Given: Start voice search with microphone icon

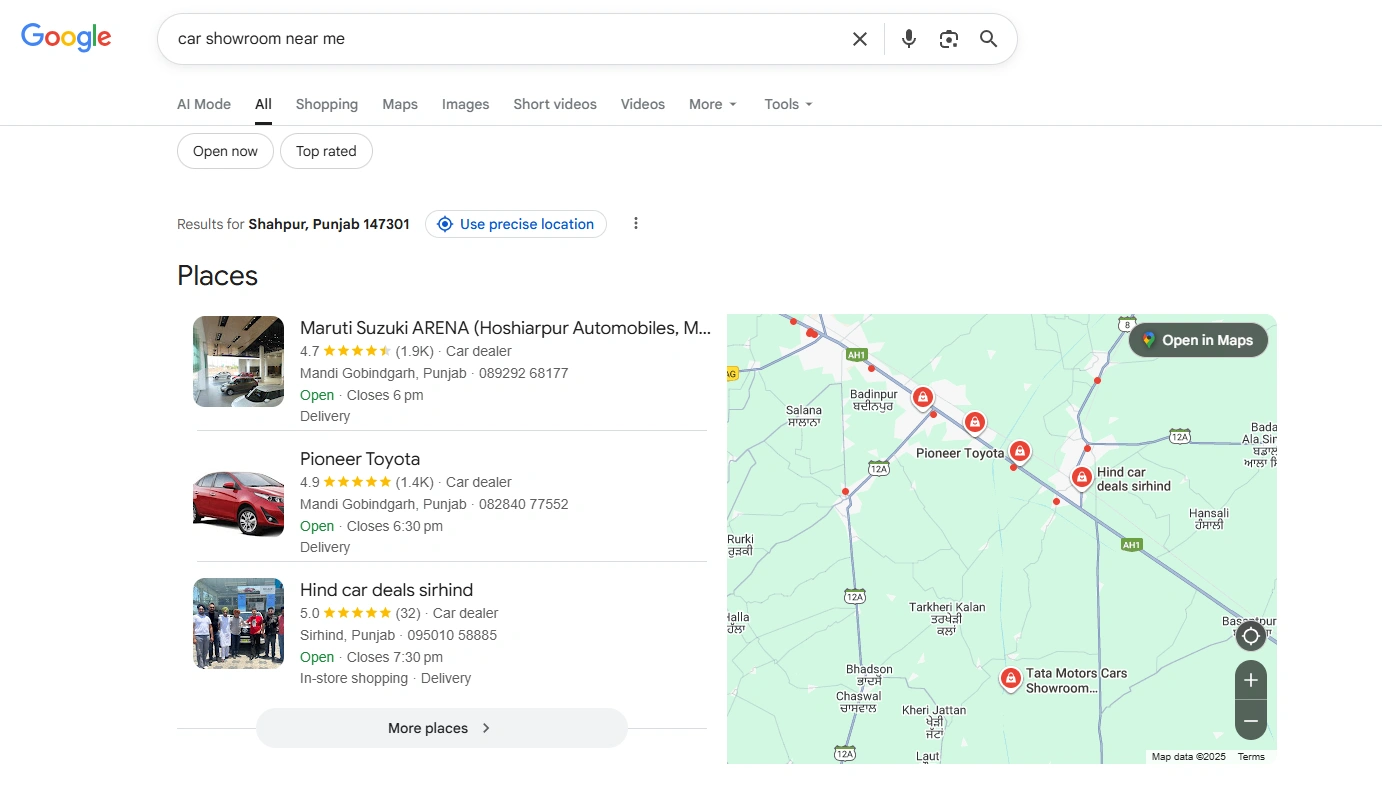Looking at the screenshot, I should [x=908, y=39].
